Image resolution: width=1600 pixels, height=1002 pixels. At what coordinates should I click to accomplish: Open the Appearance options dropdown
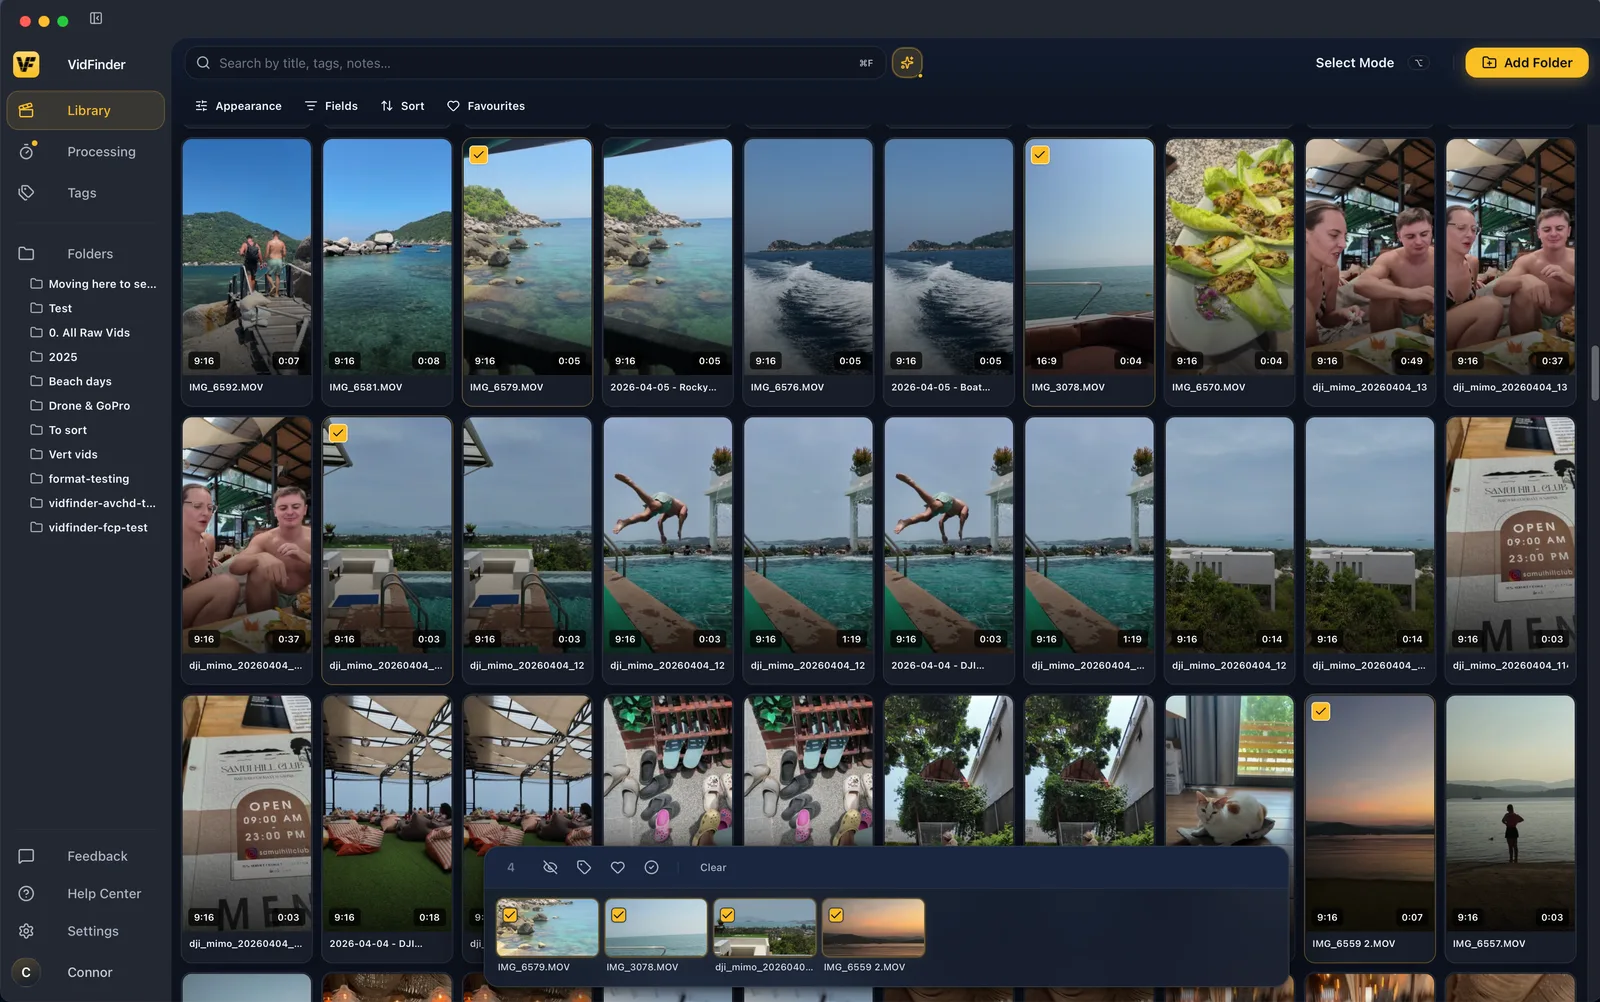[238, 106]
